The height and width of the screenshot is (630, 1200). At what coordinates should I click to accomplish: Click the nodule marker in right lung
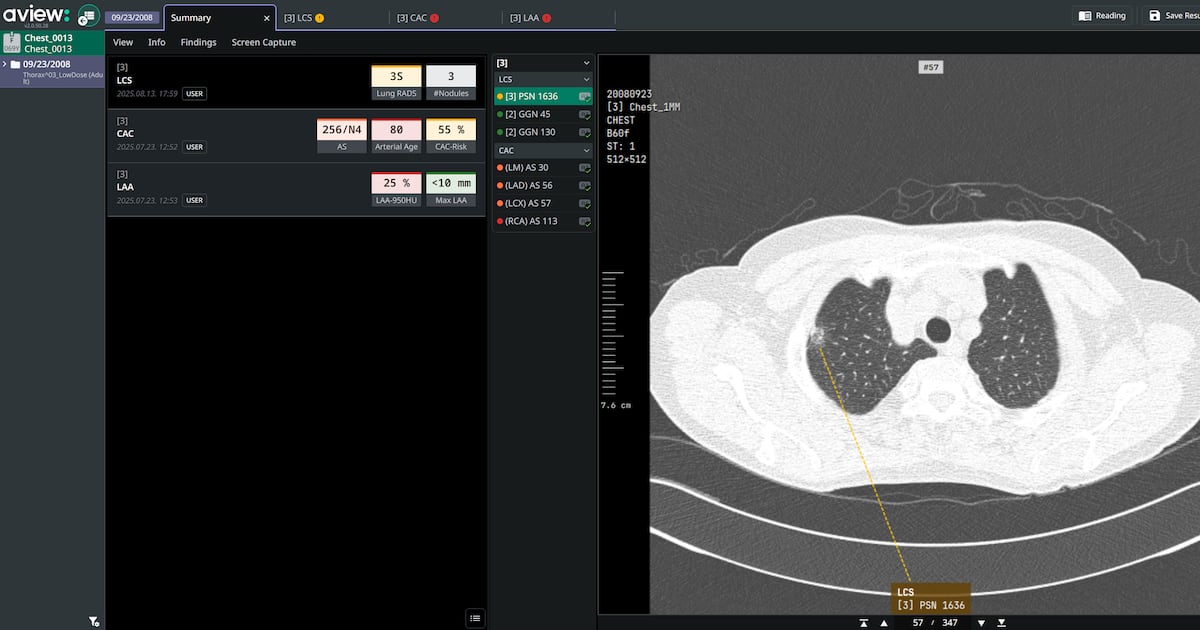(819, 338)
